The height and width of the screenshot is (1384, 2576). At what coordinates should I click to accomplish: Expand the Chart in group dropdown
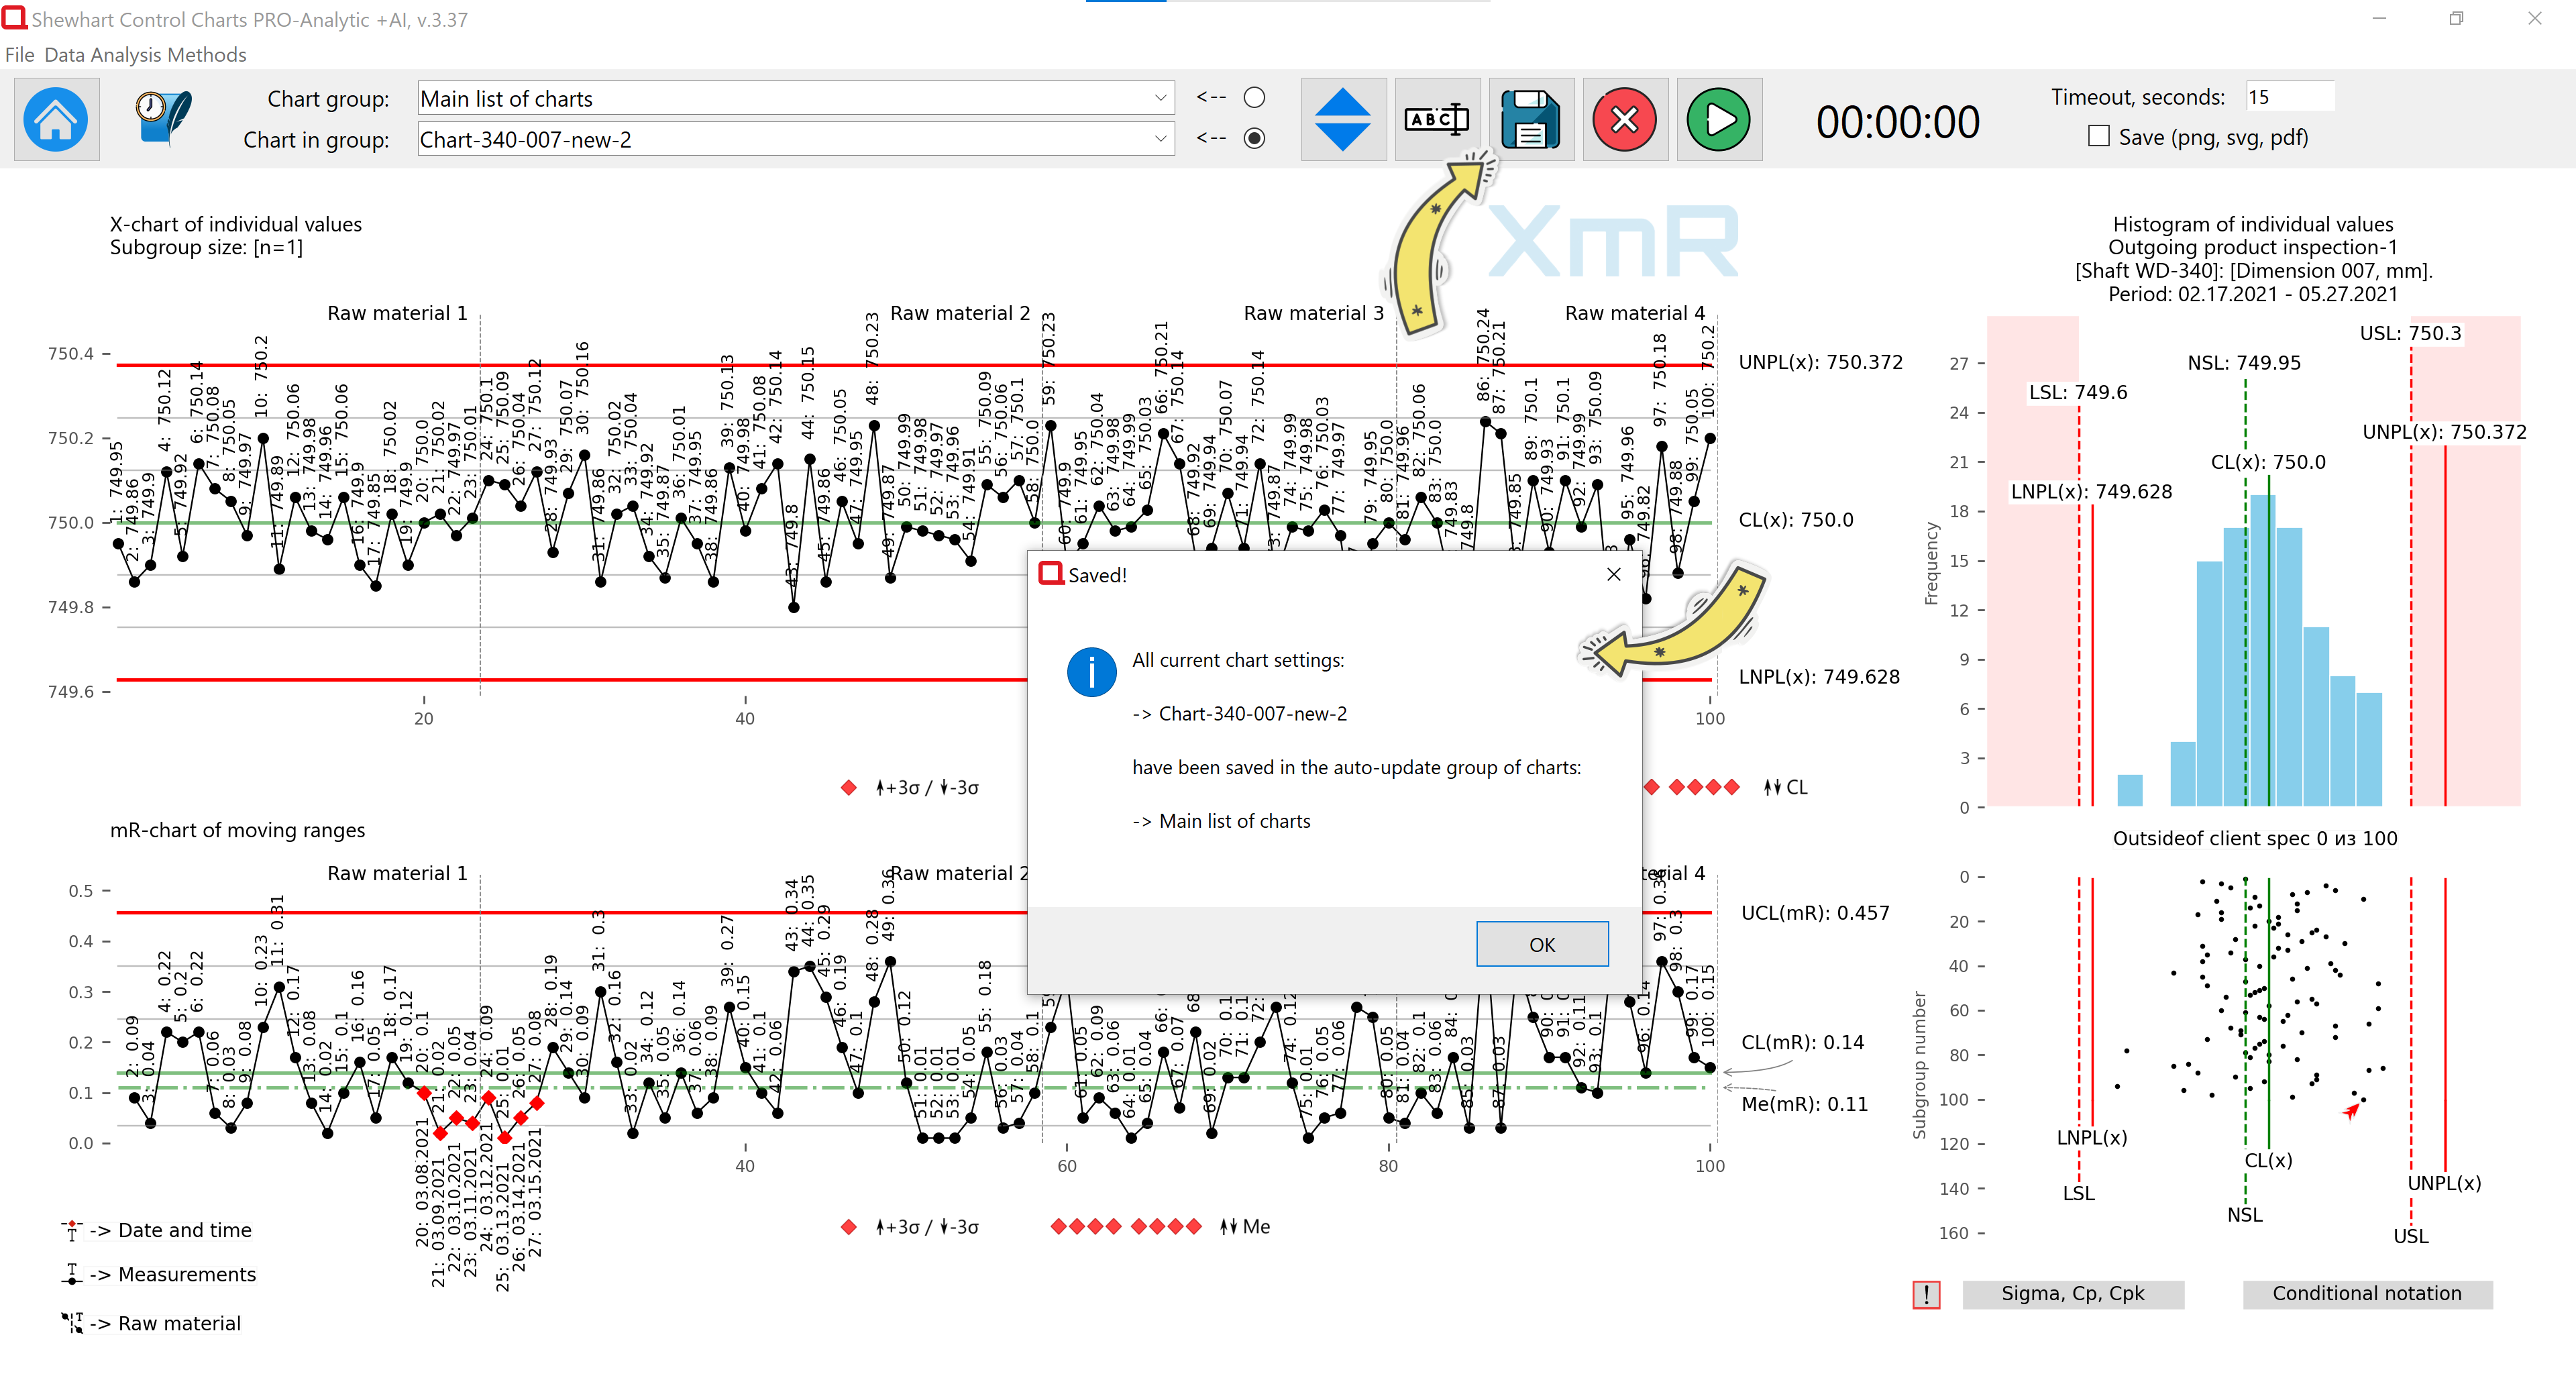[1160, 139]
